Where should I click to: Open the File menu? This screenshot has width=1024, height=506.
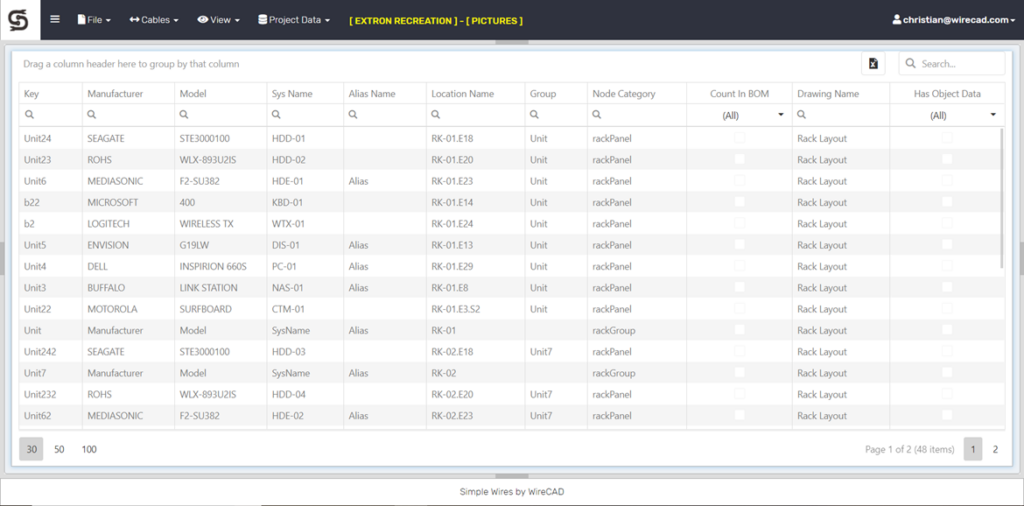[x=94, y=20]
